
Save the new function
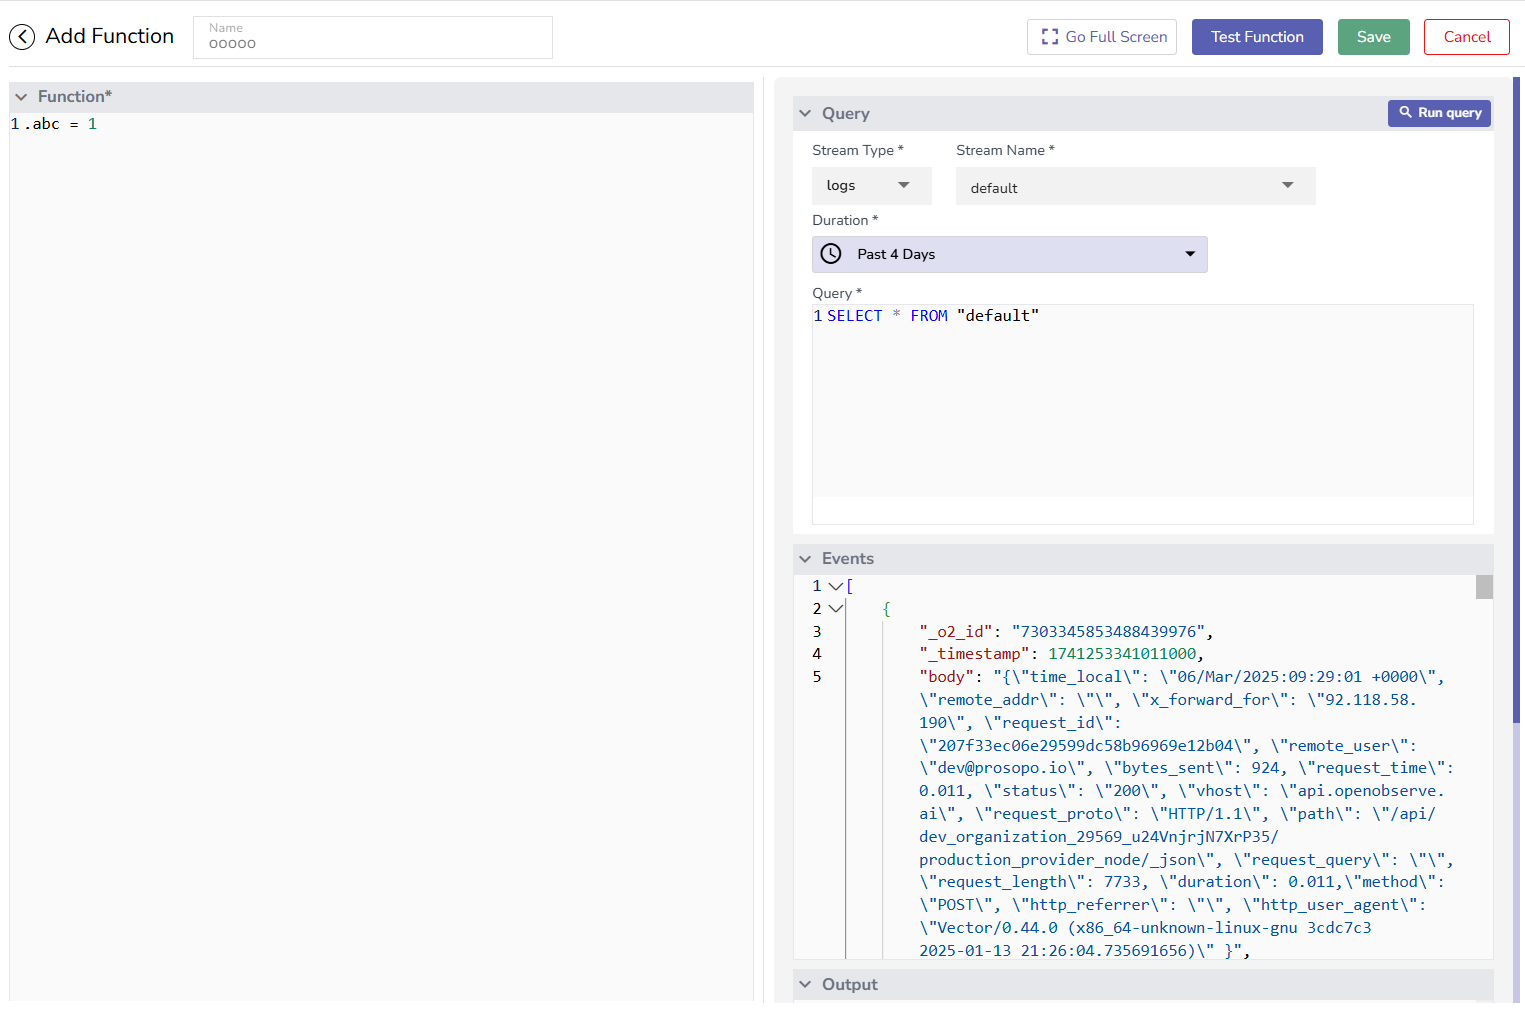pos(1373,36)
